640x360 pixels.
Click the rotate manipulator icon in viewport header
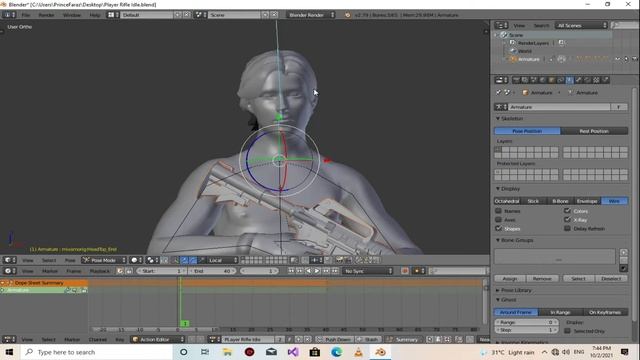(x=193, y=260)
